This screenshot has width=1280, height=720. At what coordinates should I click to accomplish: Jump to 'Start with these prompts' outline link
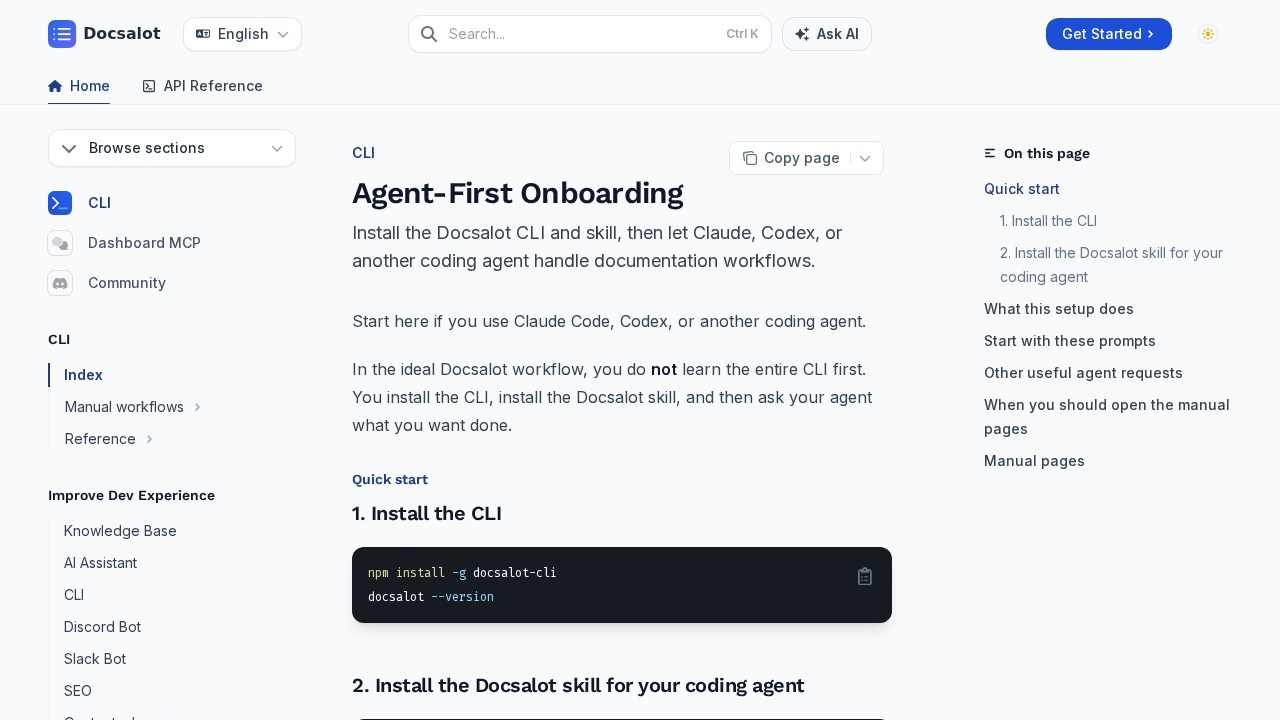[x=1070, y=341]
